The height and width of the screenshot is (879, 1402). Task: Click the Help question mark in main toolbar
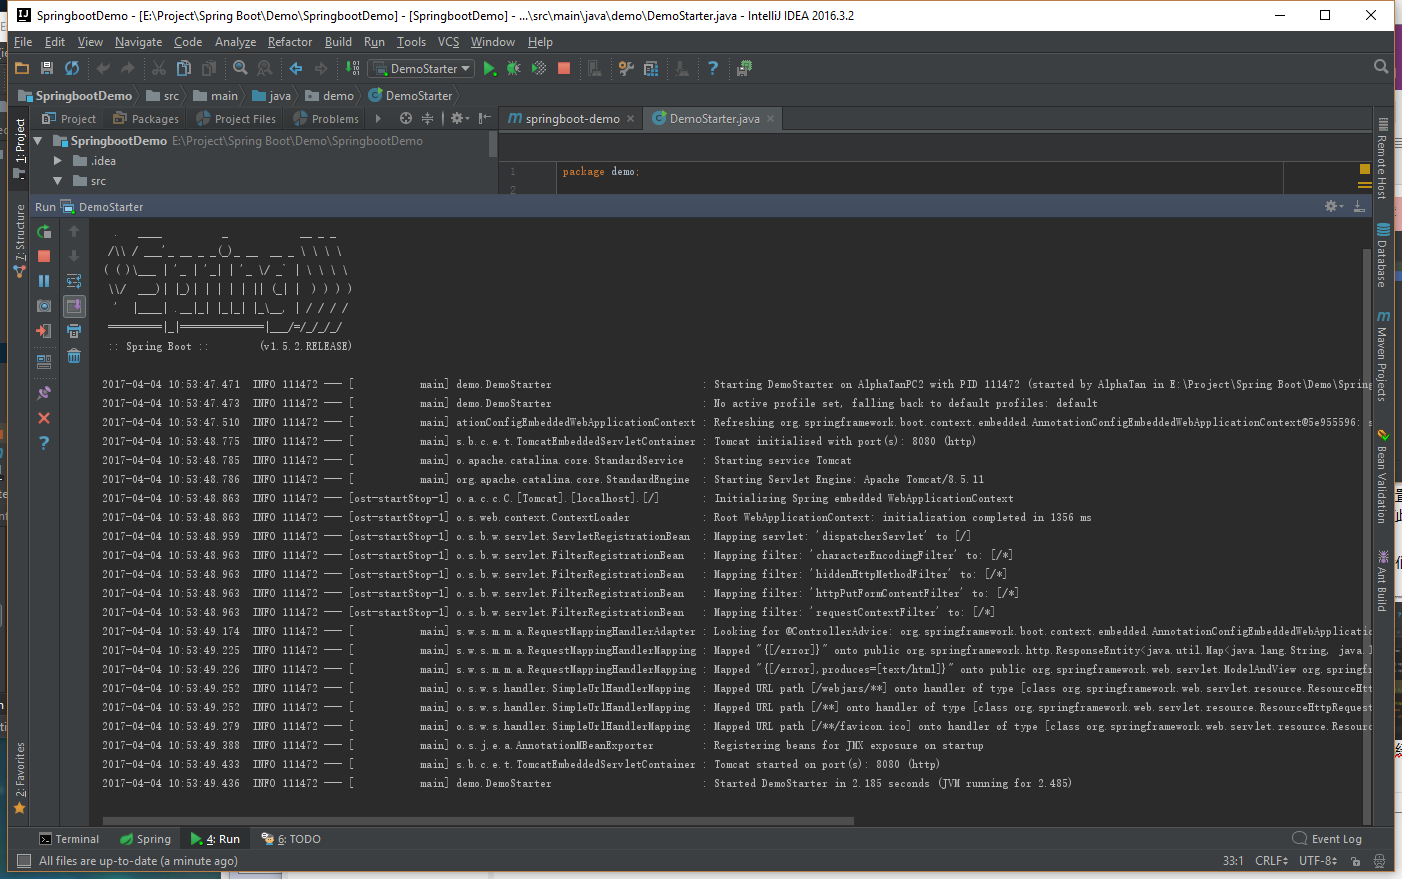click(713, 68)
